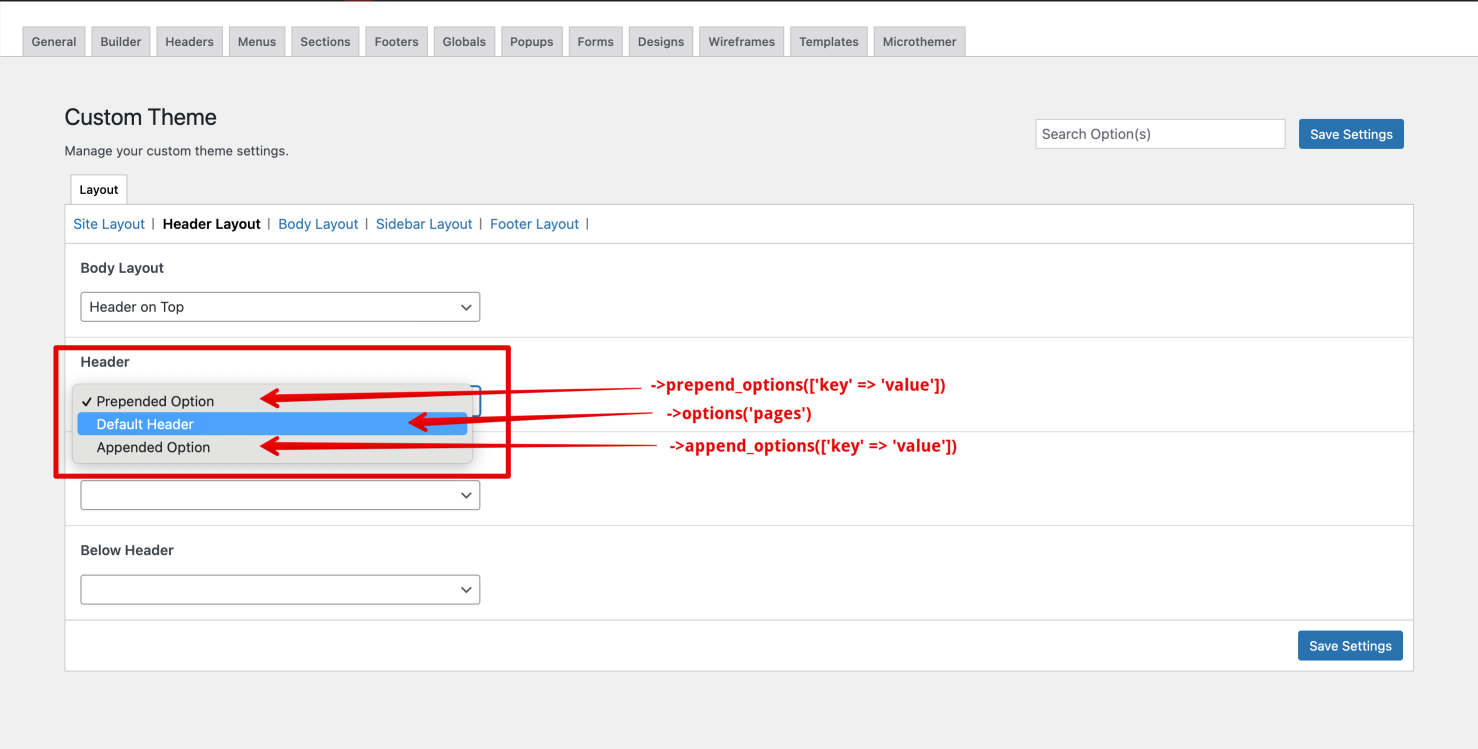Open the Footers tab

tap(395, 41)
